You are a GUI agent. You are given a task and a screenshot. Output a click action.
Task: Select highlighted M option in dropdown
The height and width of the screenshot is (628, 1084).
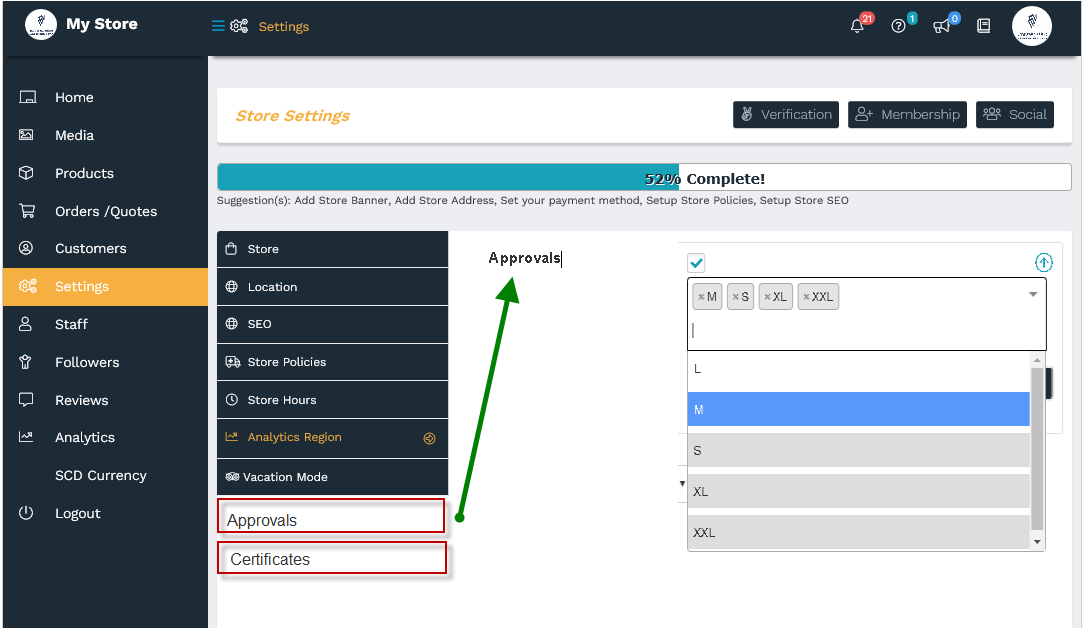pyautogui.click(x=859, y=409)
